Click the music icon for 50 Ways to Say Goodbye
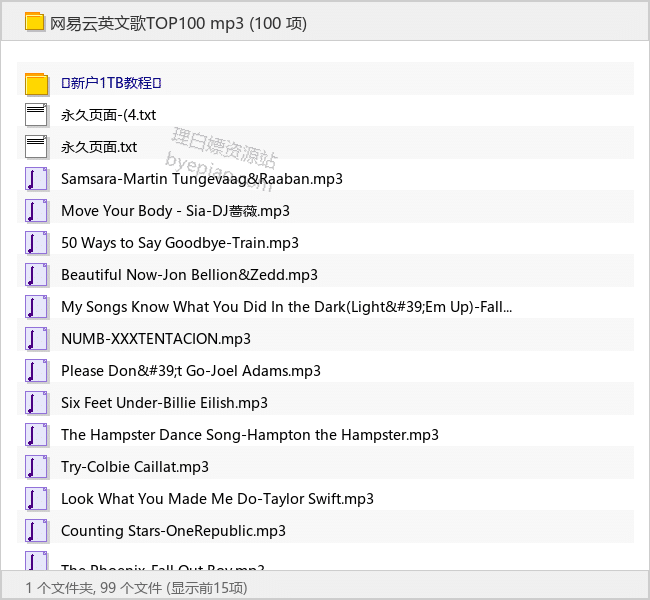 36,243
